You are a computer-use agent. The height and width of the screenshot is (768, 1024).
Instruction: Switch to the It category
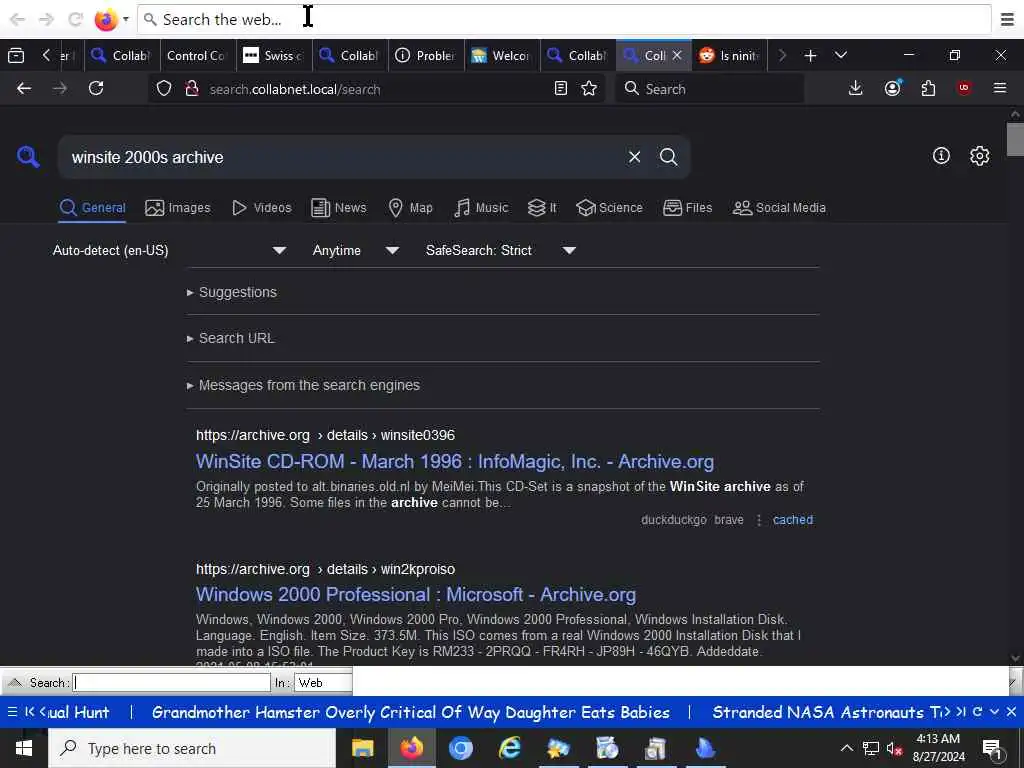[x=542, y=208]
